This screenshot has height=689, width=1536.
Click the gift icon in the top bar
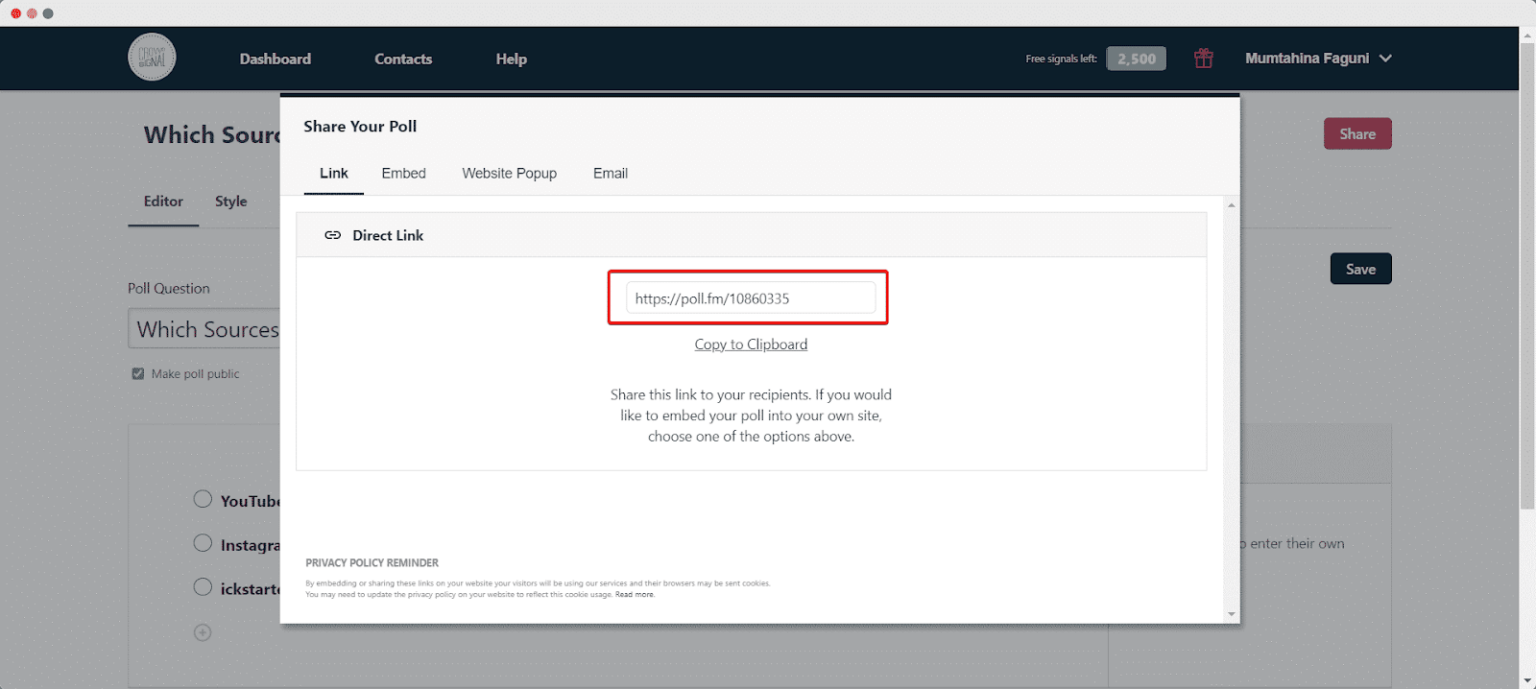[1203, 58]
